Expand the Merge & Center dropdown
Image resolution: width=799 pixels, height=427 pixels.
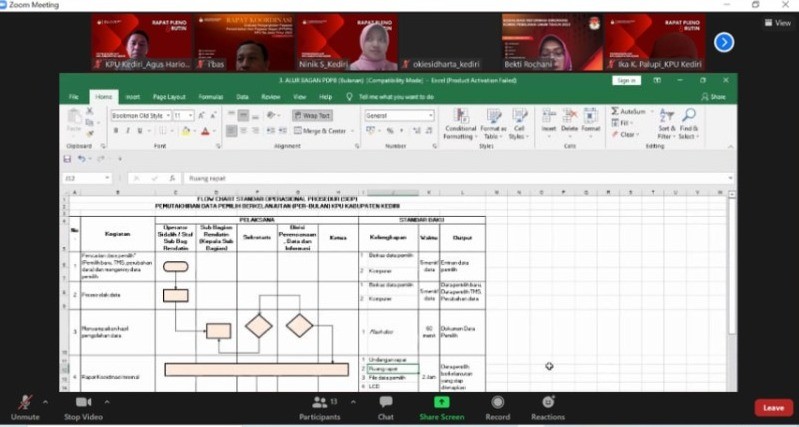pos(350,131)
